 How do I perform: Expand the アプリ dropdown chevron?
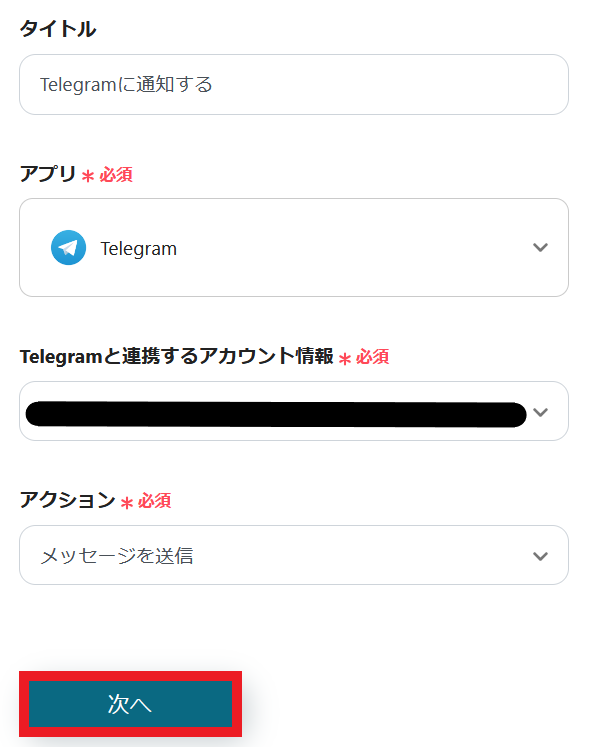click(541, 248)
